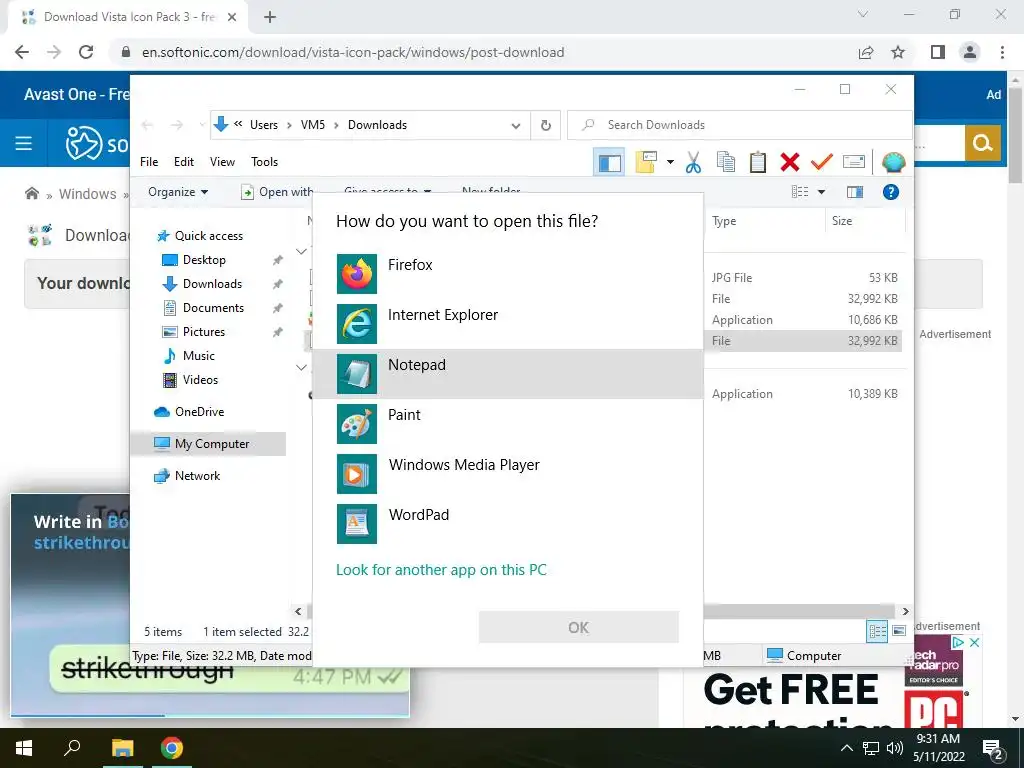This screenshot has height=768, width=1024.
Task: Toggle the navigation pane toolbar icon
Action: (609, 162)
